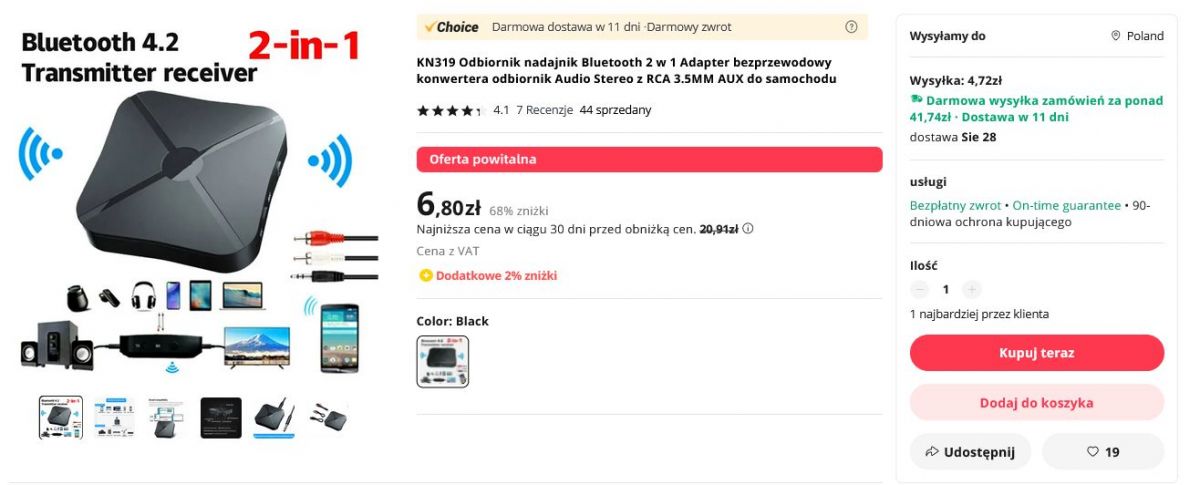Click the five-star rating icons
The height and width of the screenshot is (485, 1200).
pyautogui.click(x=450, y=111)
